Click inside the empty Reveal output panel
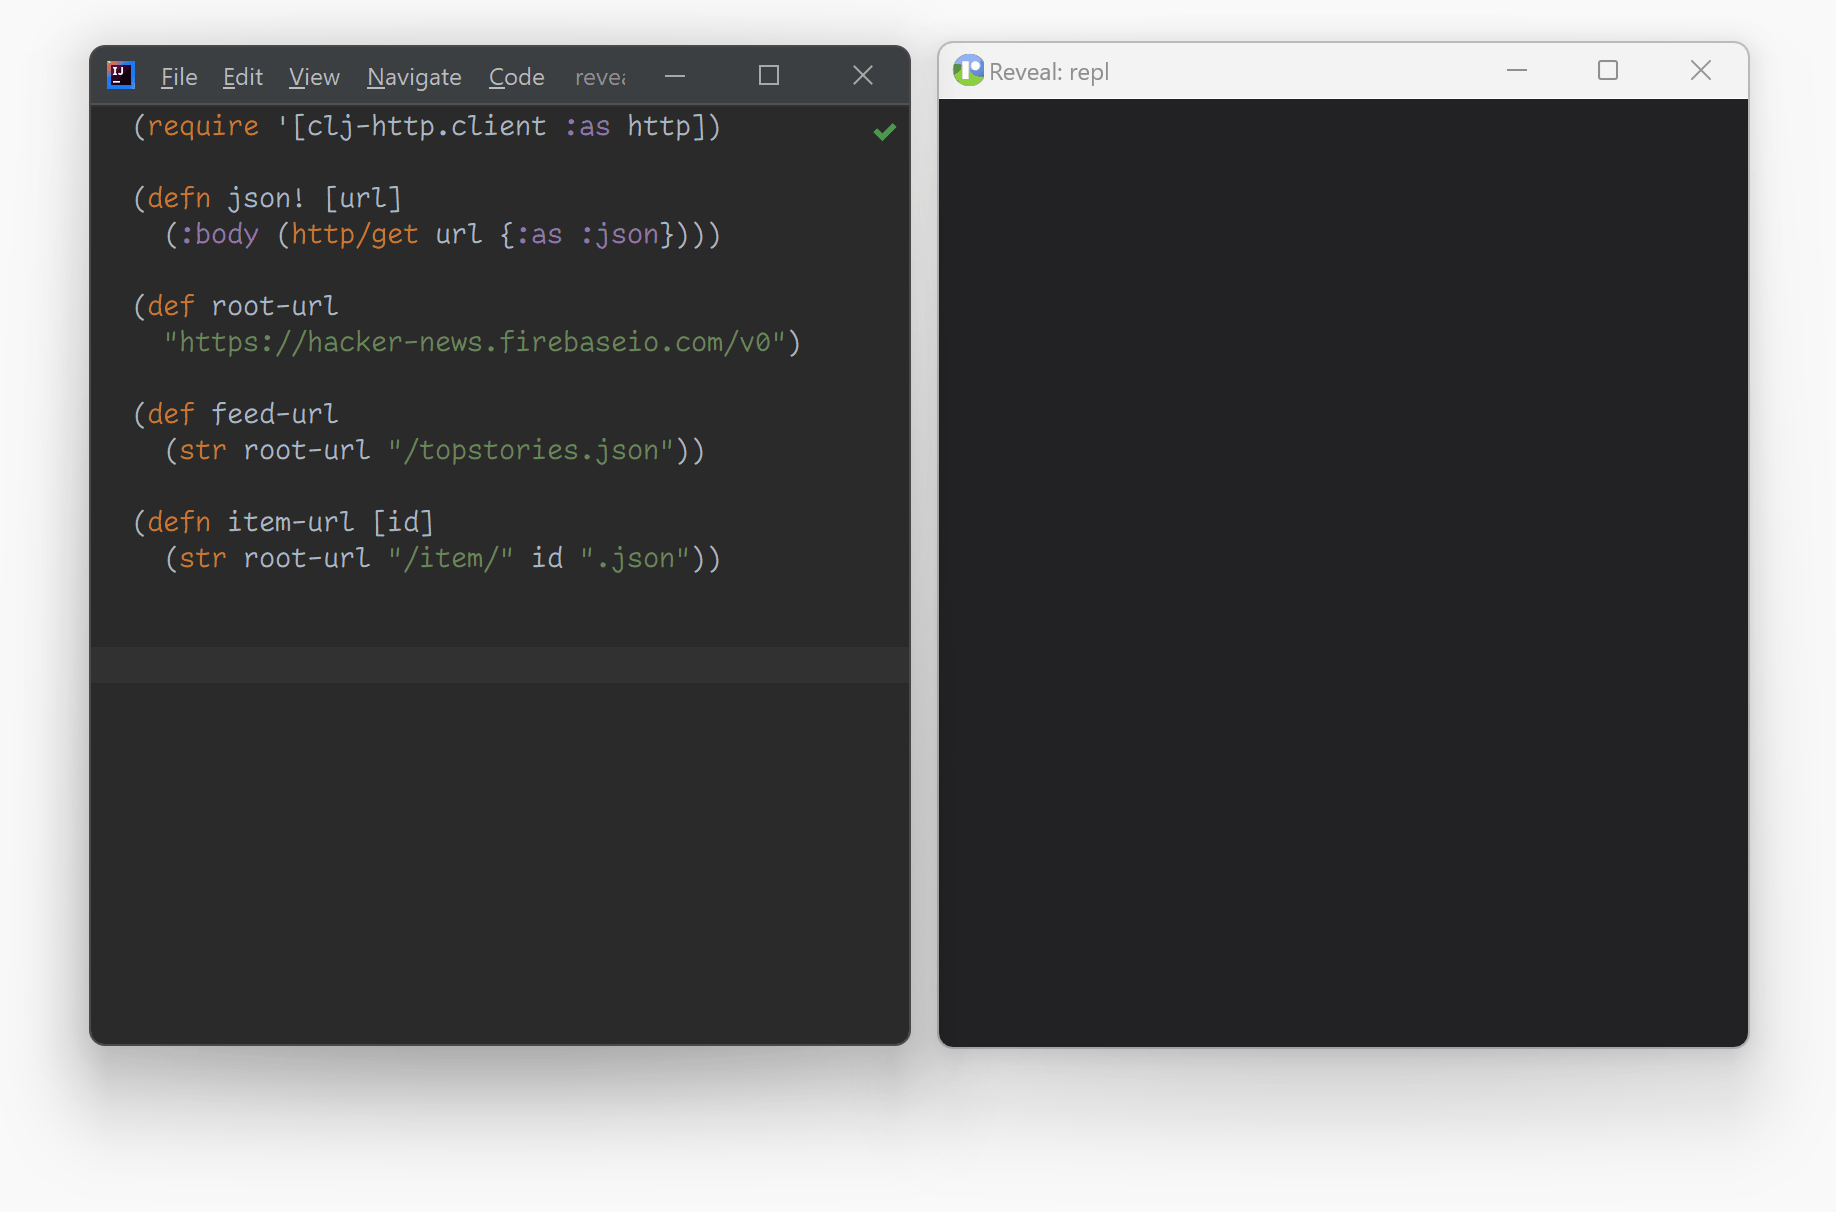The height and width of the screenshot is (1212, 1836). 1342,570
